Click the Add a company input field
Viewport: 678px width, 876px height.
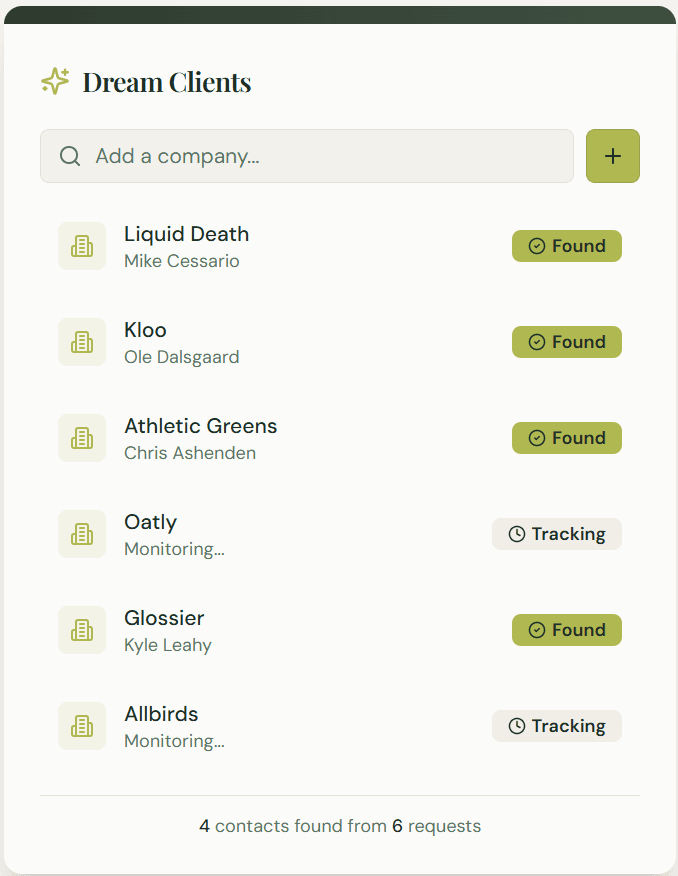(x=300, y=156)
